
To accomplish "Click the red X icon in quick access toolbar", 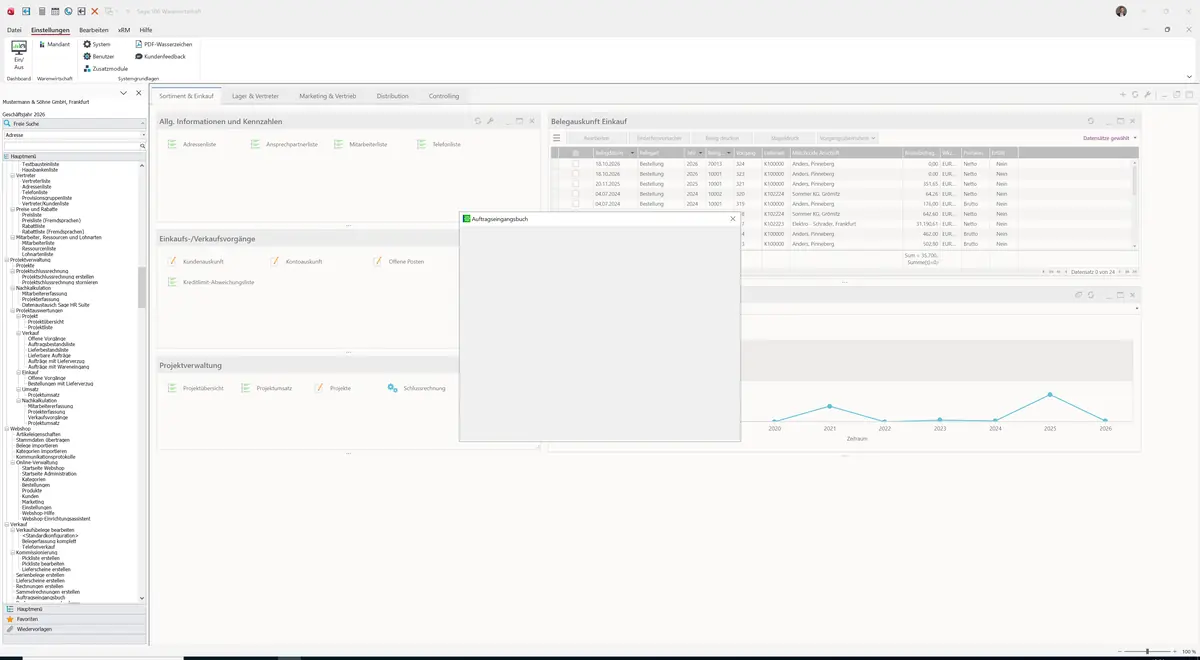I will [x=95, y=11].
